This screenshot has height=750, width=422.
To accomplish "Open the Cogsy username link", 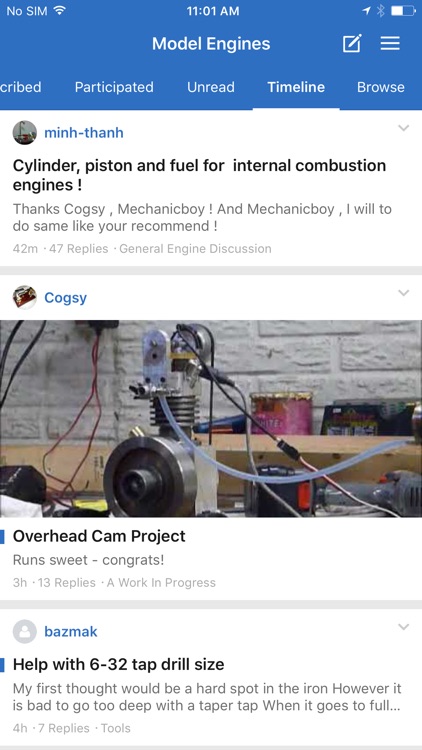I will [x=66, y=298].
